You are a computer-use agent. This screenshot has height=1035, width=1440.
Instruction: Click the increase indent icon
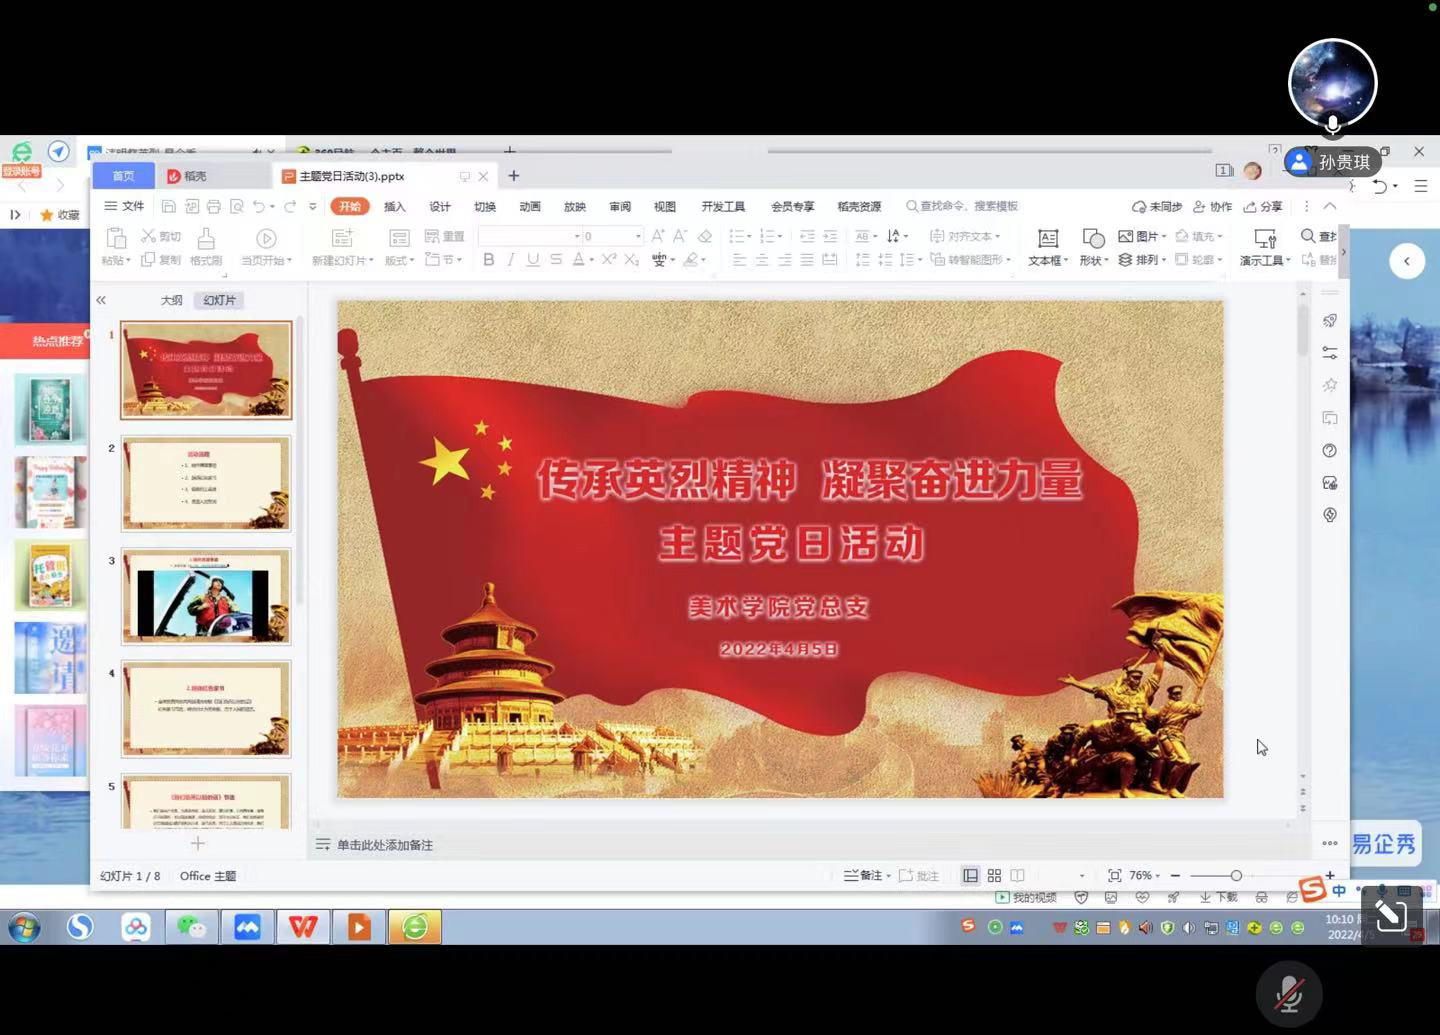point(830,236)
